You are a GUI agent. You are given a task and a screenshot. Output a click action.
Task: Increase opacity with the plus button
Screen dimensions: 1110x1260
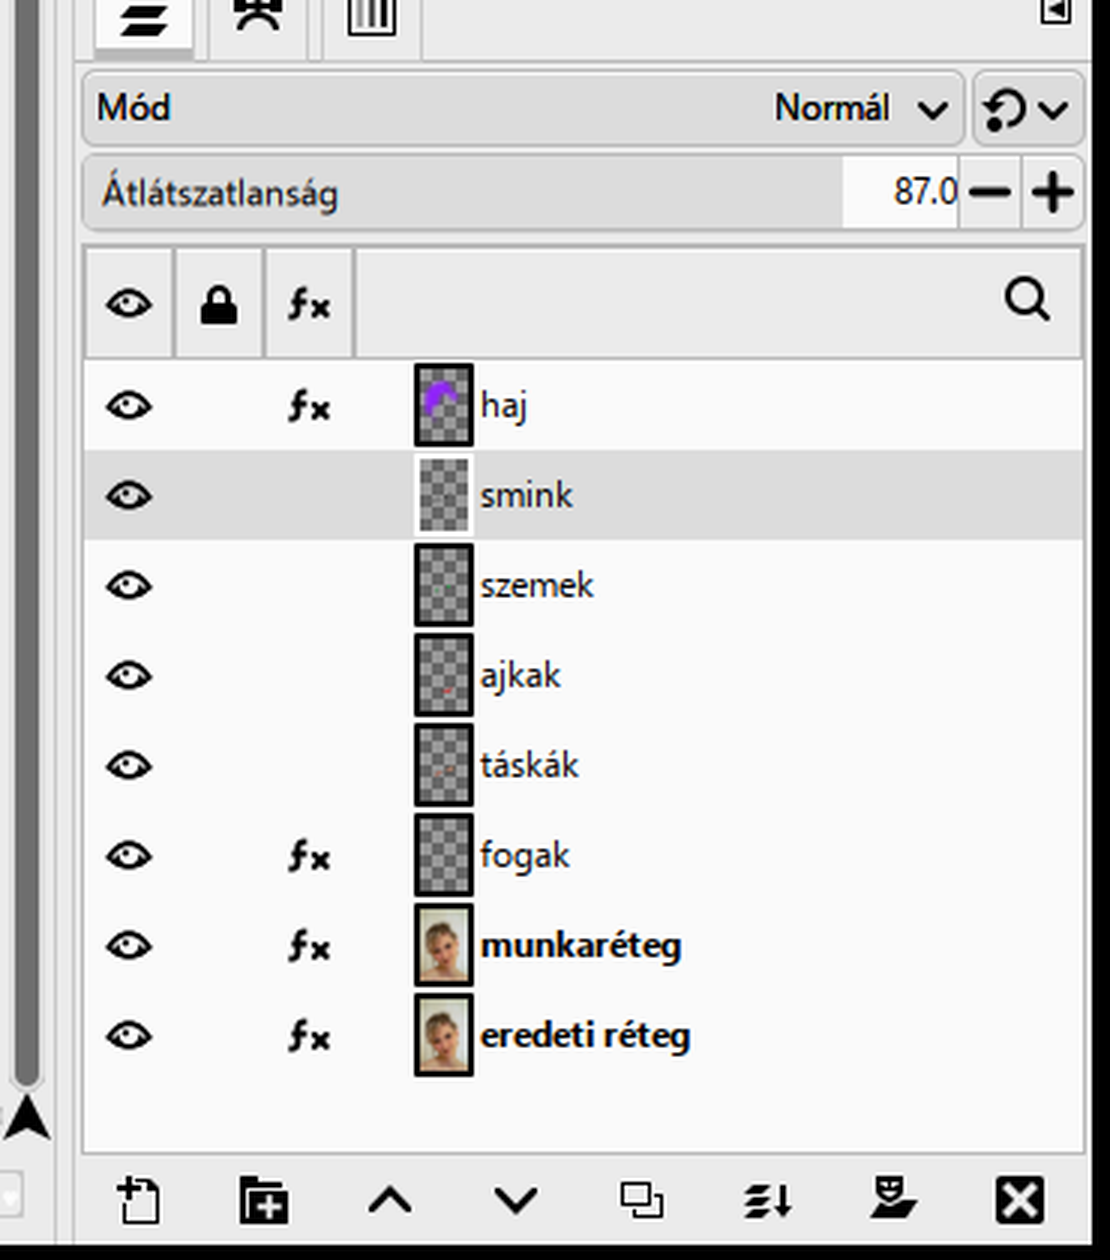(x=1053, y=192)
